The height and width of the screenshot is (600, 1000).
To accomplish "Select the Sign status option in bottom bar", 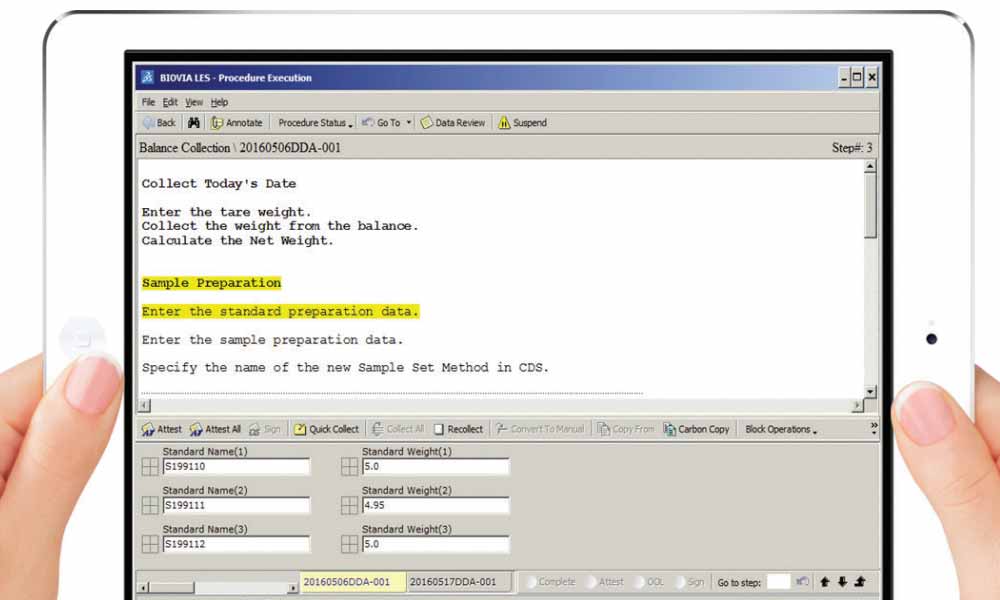I will tap(689, 582).
